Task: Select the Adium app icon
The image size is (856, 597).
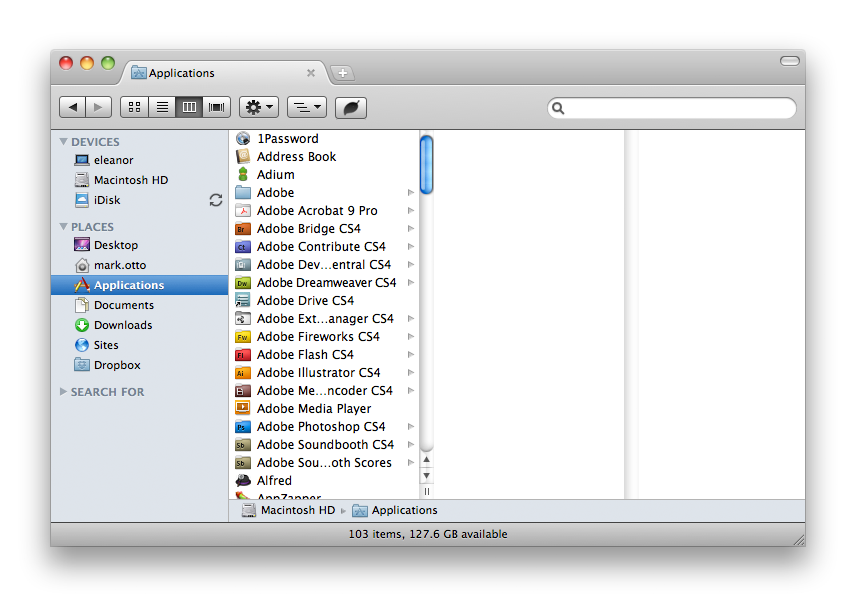Action: pos(243,175)
